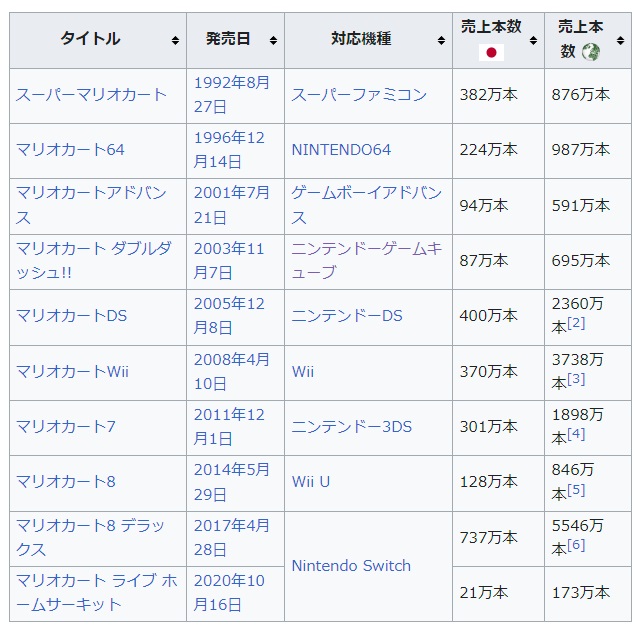Open Wii U platform link

[311, 481]
